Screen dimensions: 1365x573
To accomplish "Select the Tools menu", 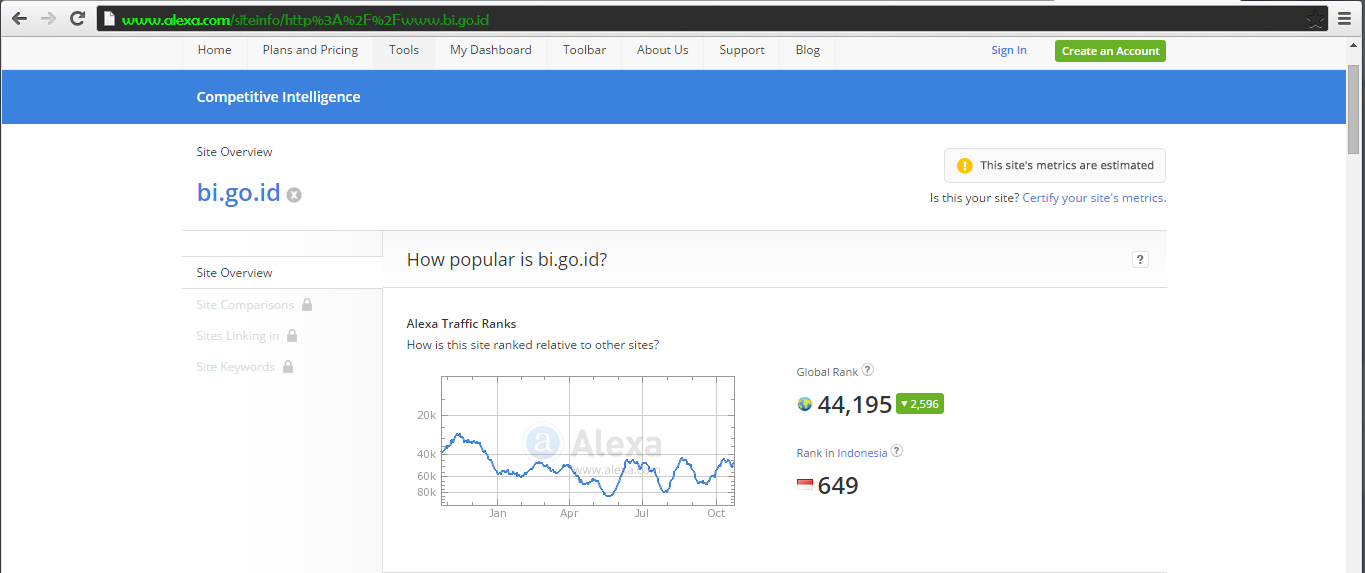I will click(x=404, y=50).
